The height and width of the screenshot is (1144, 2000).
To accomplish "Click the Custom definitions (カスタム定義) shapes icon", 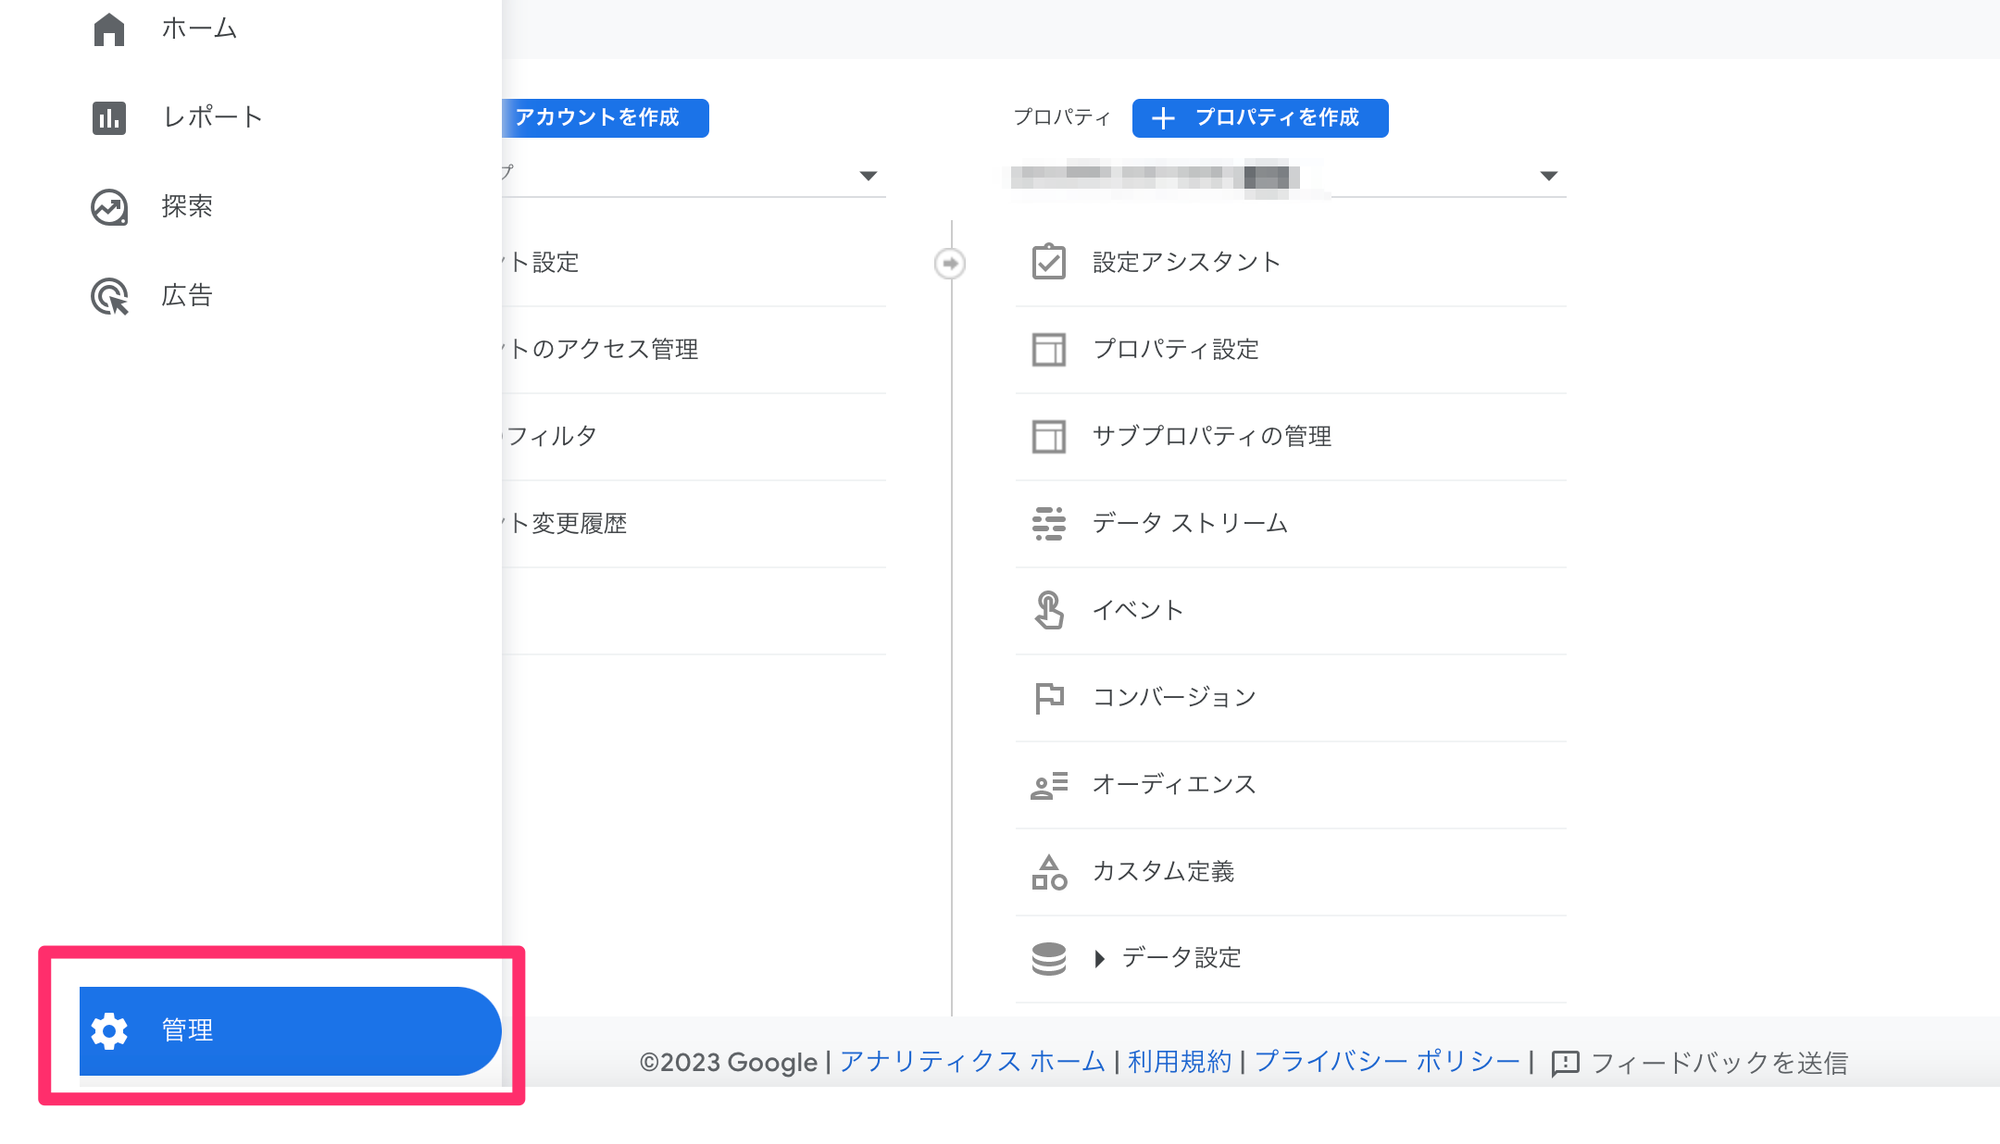I will click(1048, 872).
